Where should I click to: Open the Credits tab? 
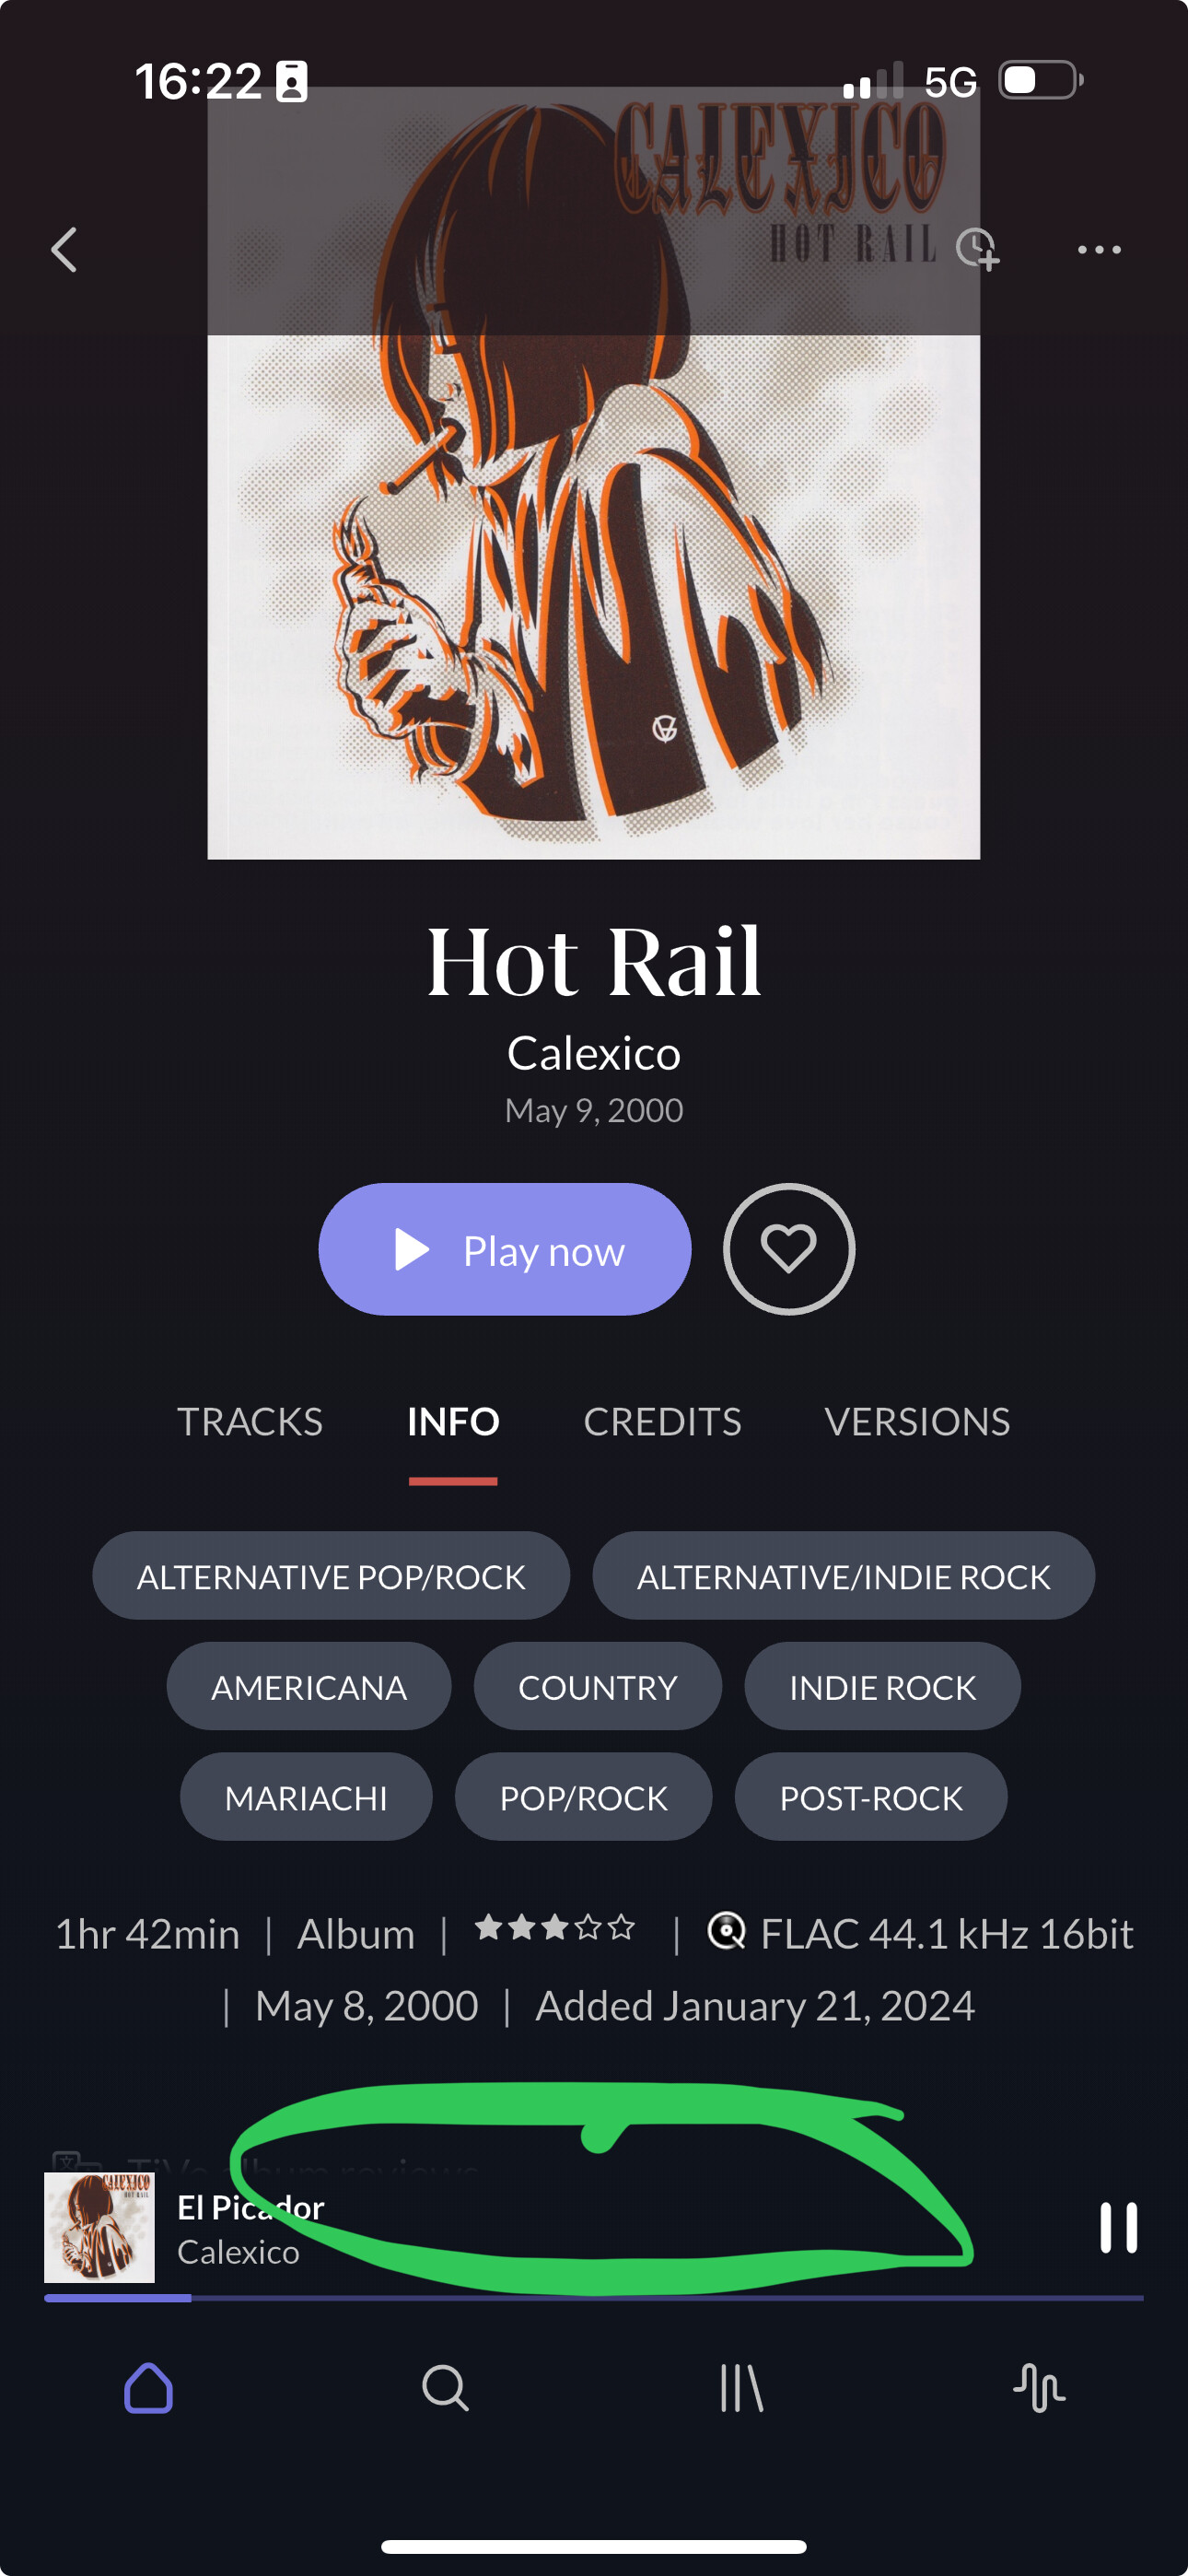coord(662,1421)
